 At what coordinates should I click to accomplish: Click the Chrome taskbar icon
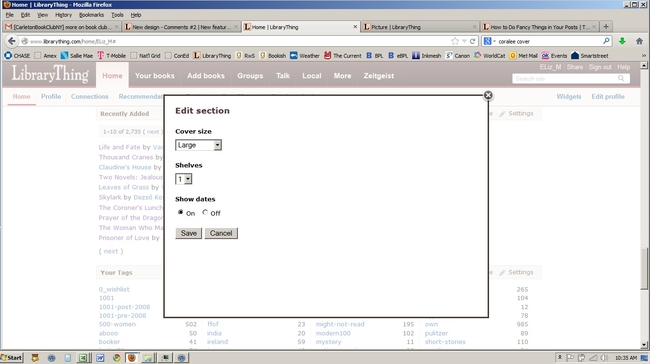click(x=116, y=357)
